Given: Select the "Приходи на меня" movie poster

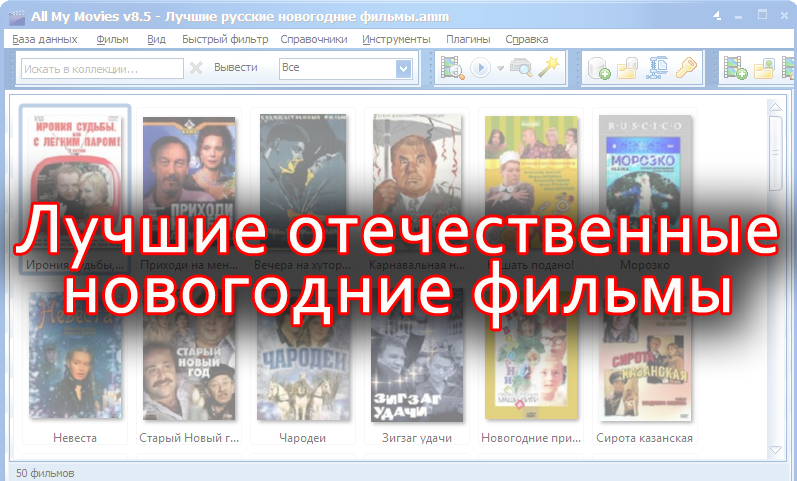Looking at the screenshot, I should pos(189,182).
